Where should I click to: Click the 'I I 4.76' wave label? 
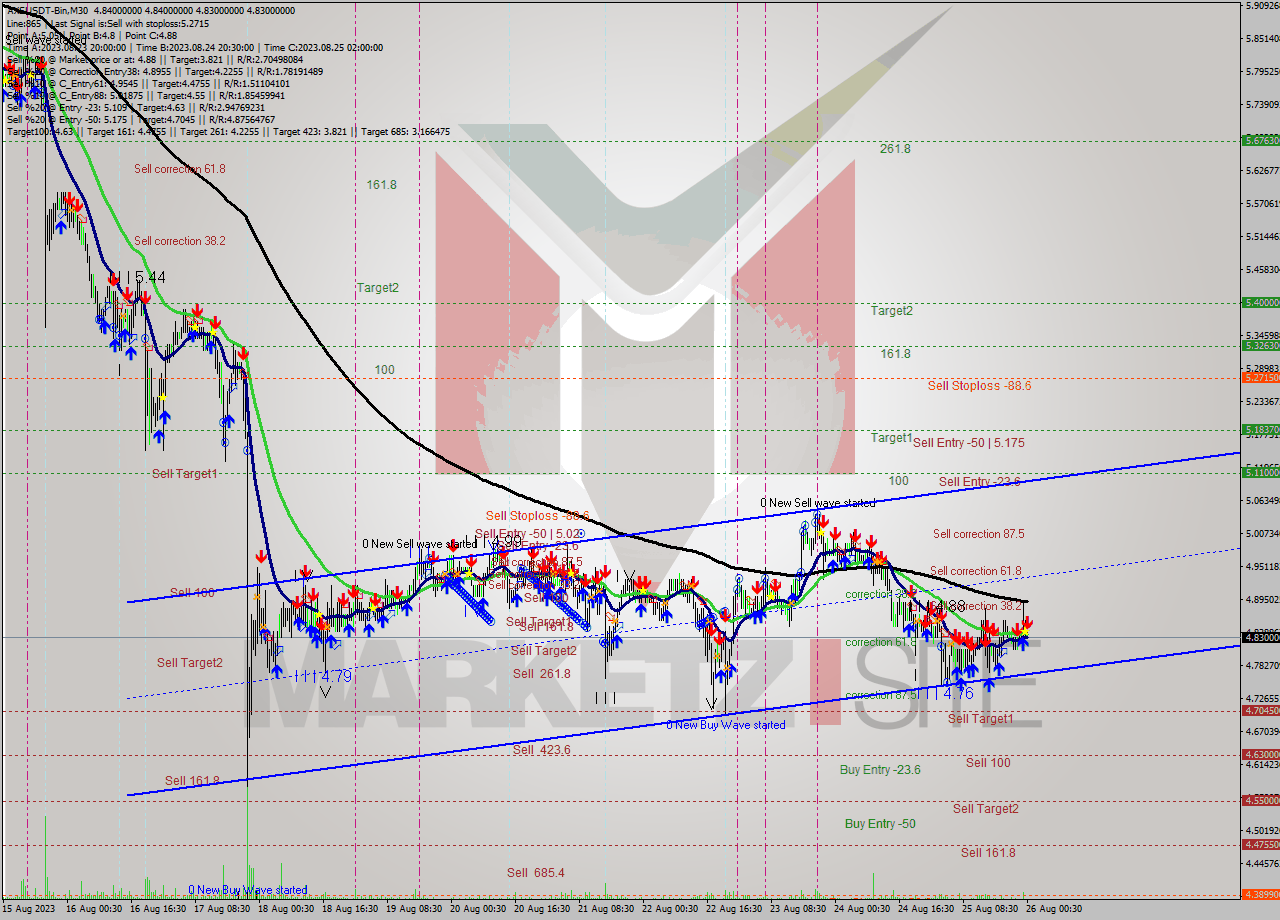click(x=944, y=692)
